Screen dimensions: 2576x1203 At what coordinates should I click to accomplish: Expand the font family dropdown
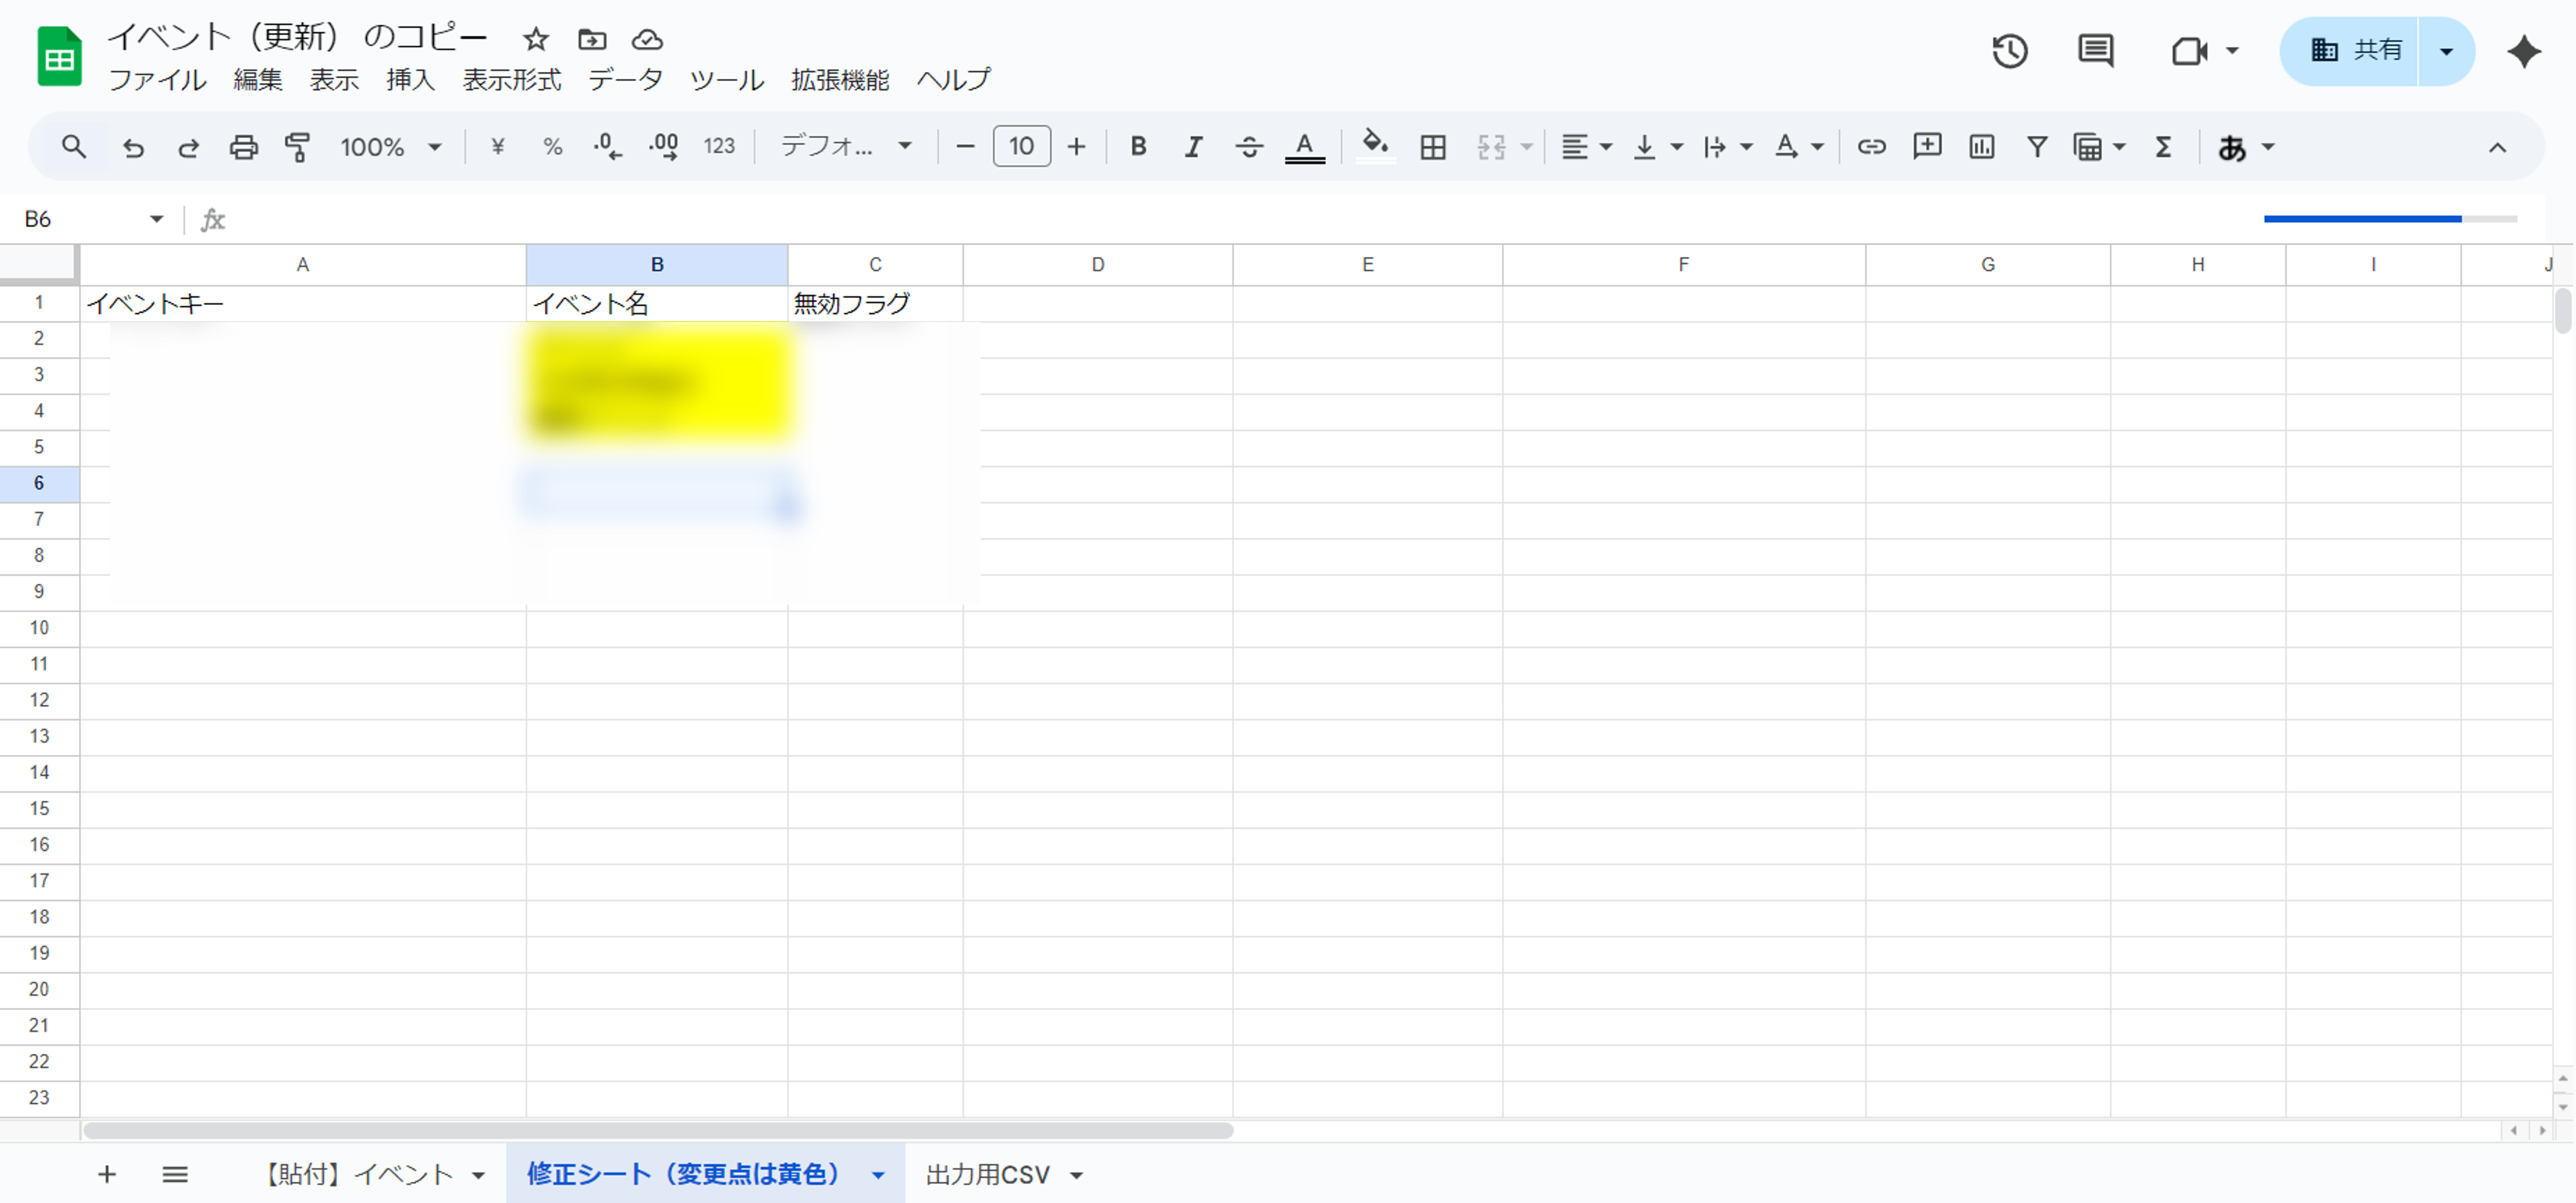tap(845, 147)
